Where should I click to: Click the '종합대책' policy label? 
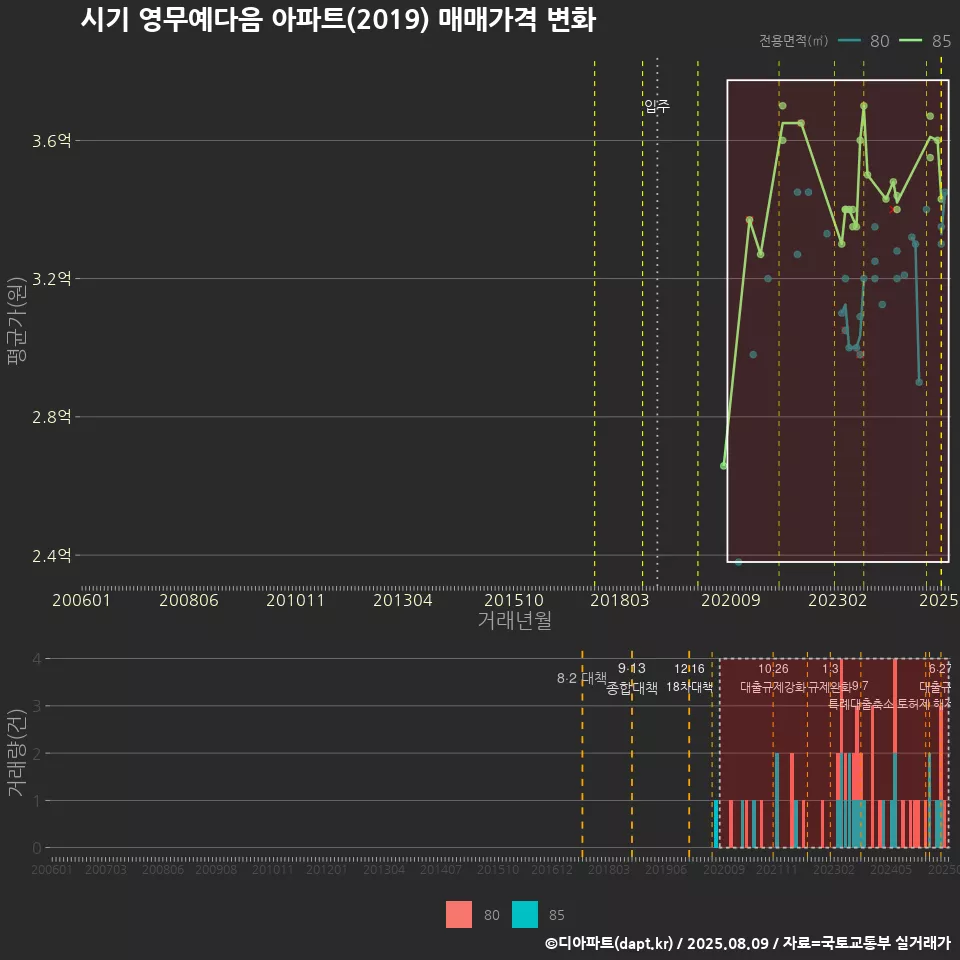click(632, 688)
